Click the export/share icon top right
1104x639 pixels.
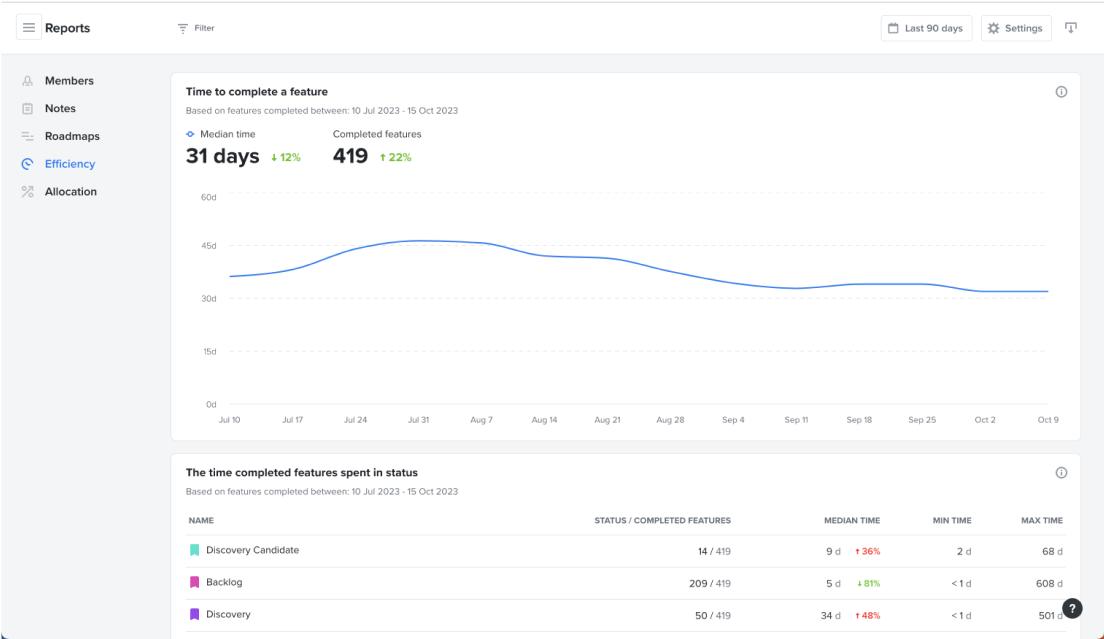[x=1071, y=28]
